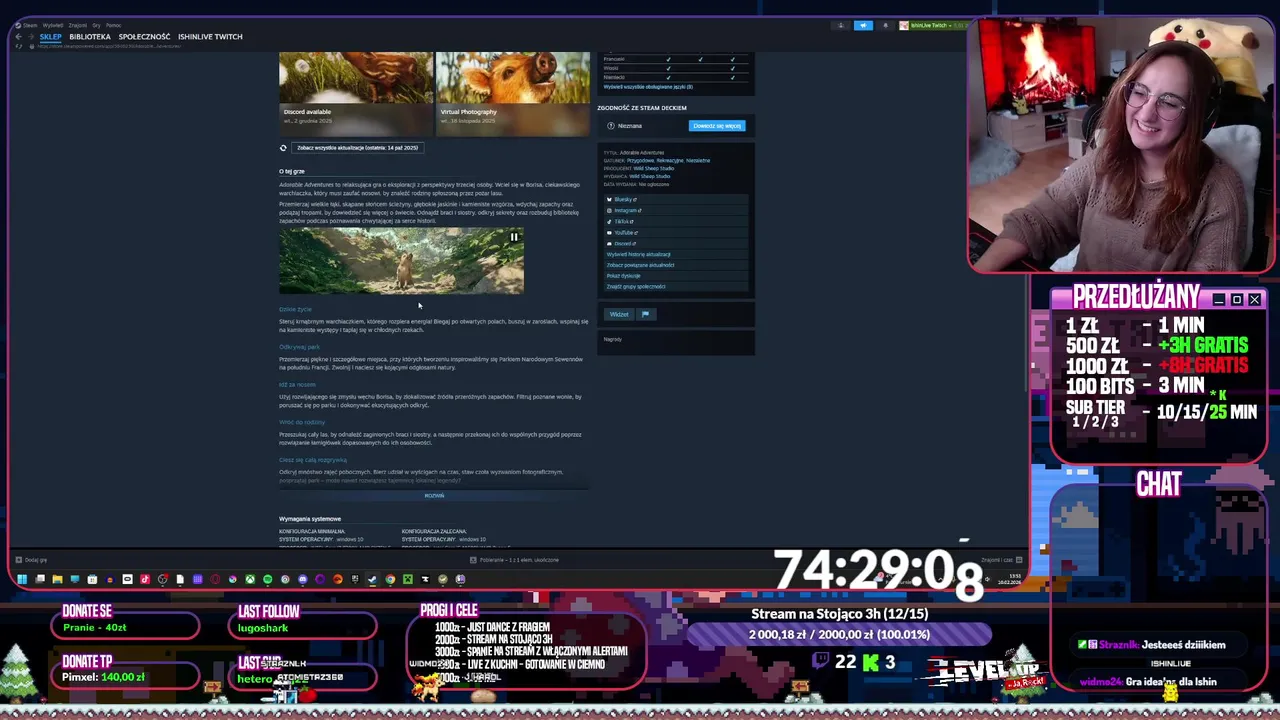Open File Explorer folder icon in taskbar
1280x720 pixels.
click(57, 579)
